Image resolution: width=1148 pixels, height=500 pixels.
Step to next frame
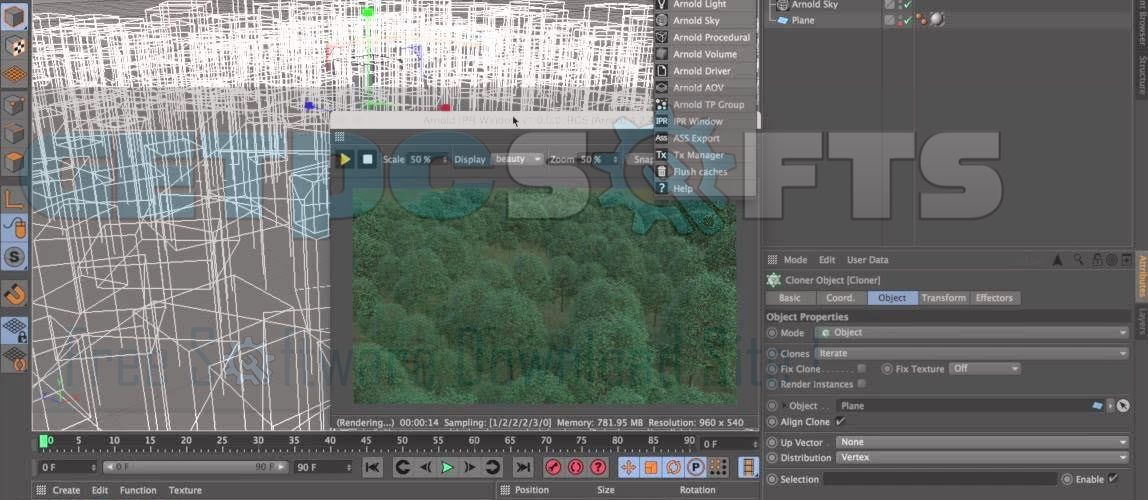point(470,467)
